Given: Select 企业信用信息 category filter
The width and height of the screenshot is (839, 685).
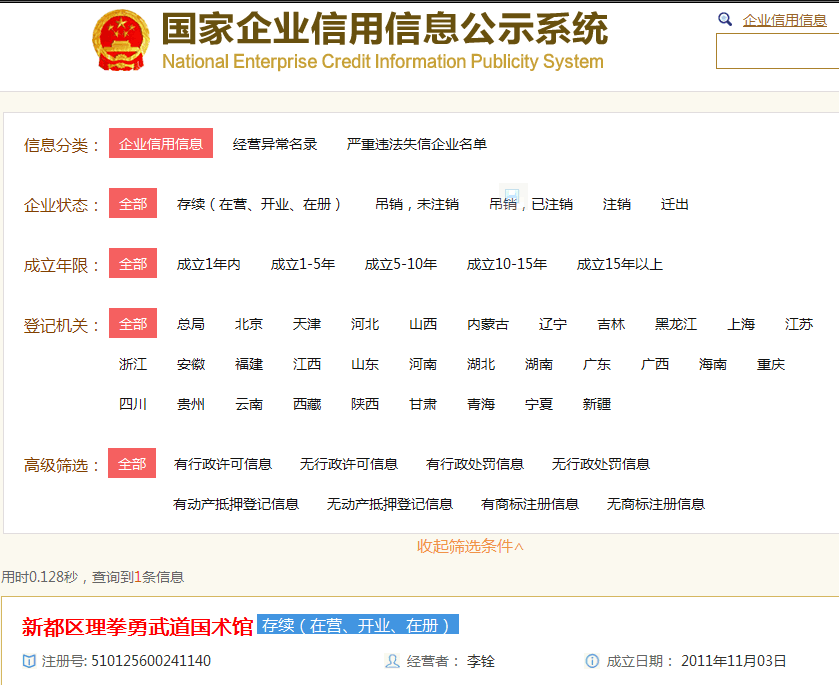Looking at the screenshot, I should (x=161, y=143).
